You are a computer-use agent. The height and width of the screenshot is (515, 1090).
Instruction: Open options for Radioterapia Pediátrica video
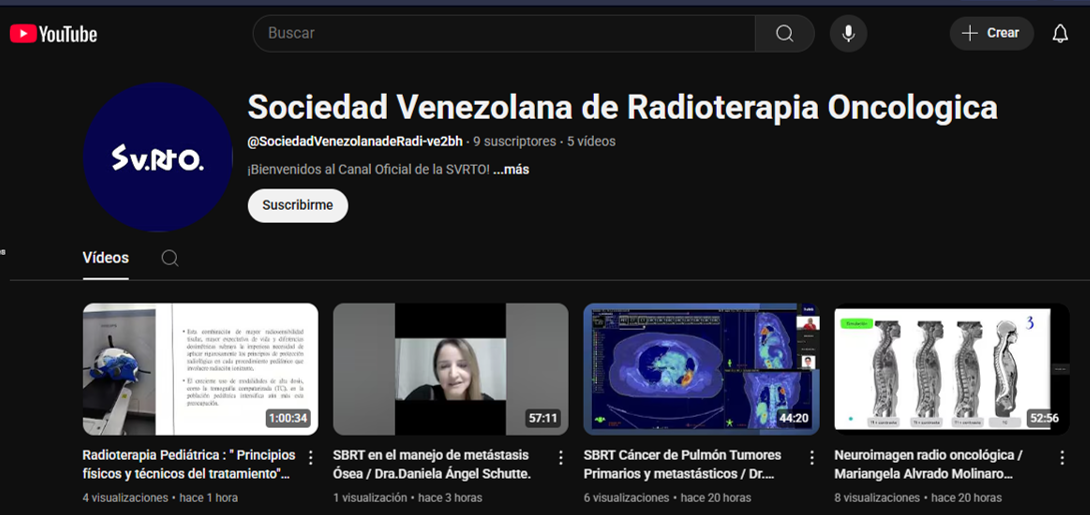pos(311,457)
